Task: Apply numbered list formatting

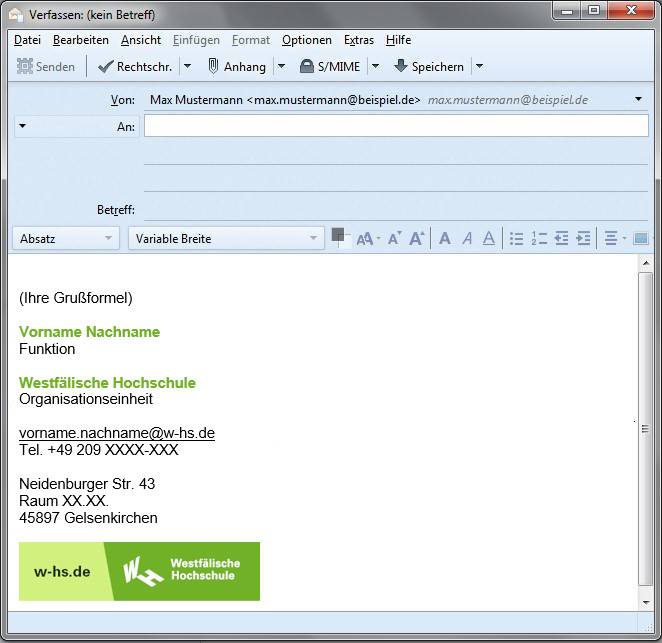Action: (x=539, y=239)
